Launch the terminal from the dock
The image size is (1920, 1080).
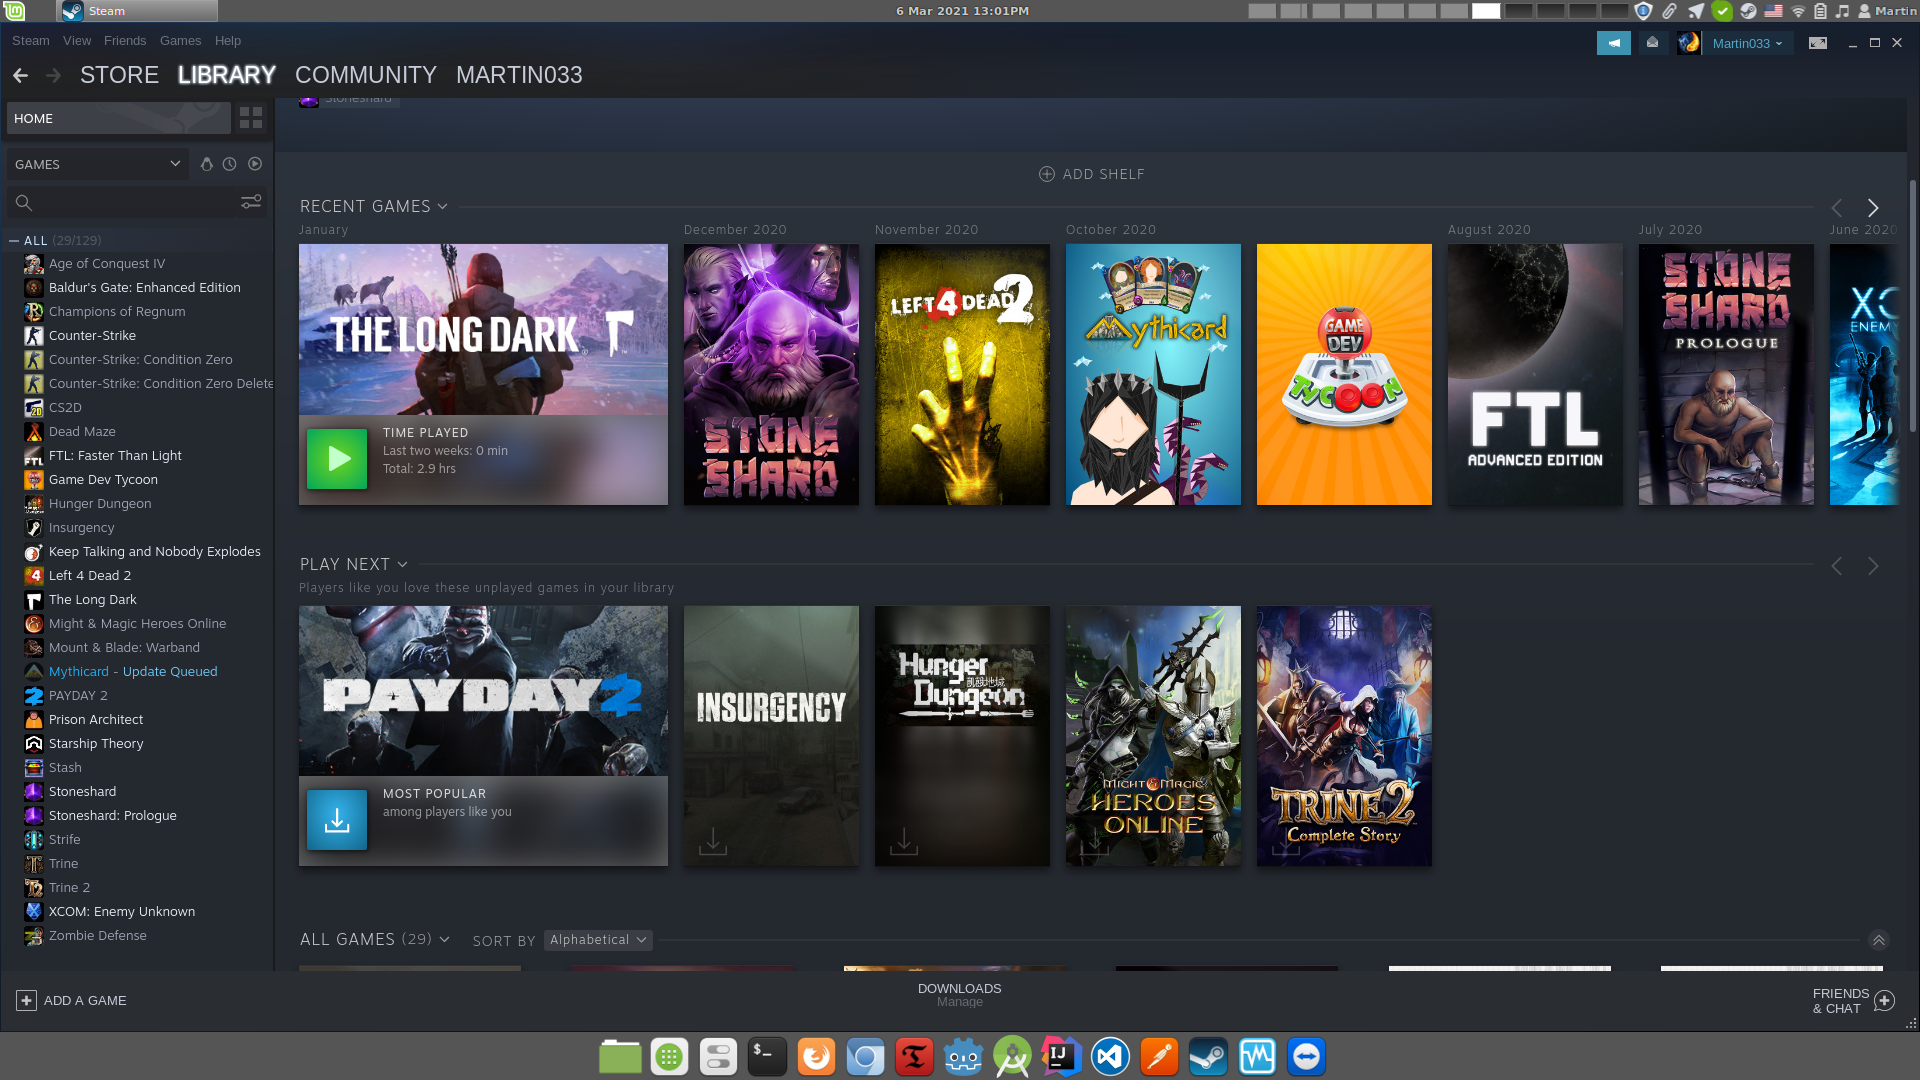[767, 1056]
